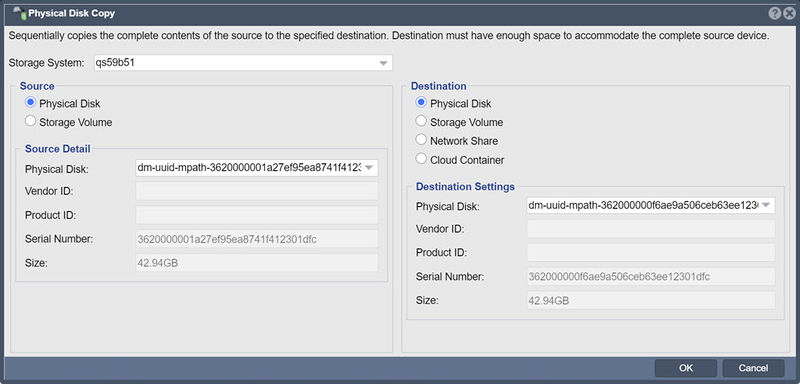The height and width of the screenshot is (384, 800).
Task: Click the help question mark icon
Action: point(774,14)
